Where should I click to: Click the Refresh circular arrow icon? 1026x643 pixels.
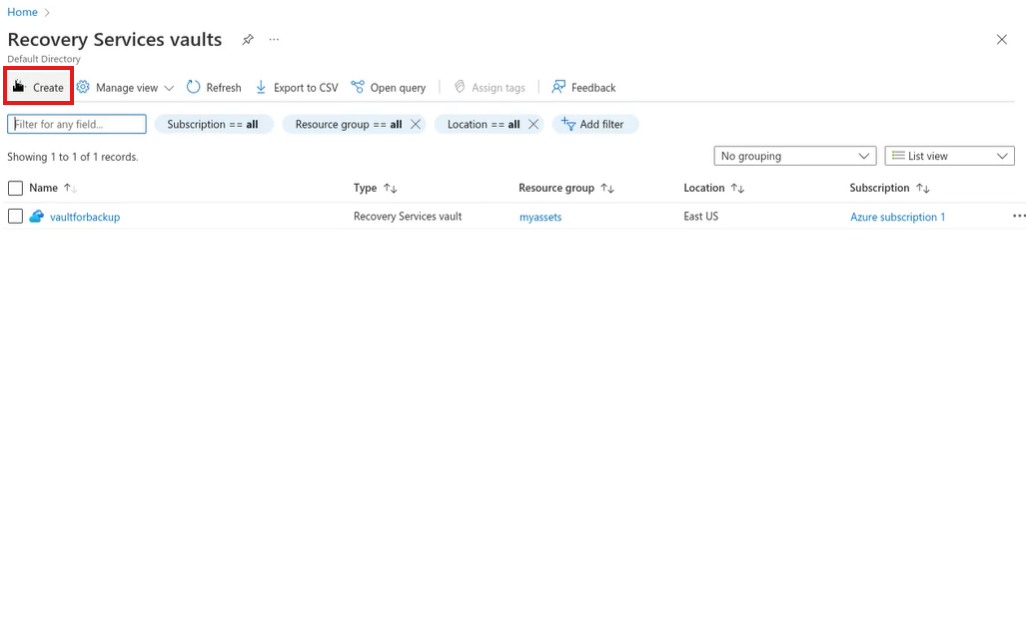[193, 87]
